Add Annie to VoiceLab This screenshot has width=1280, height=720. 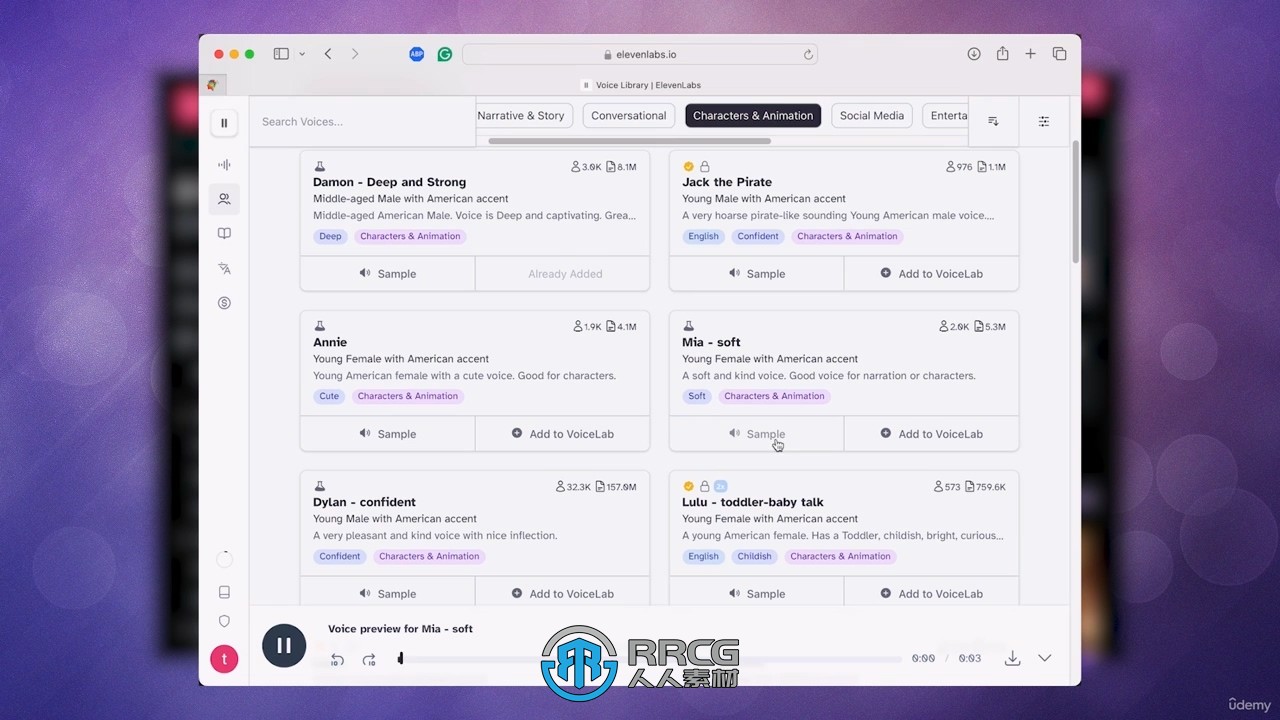[563, 433]
